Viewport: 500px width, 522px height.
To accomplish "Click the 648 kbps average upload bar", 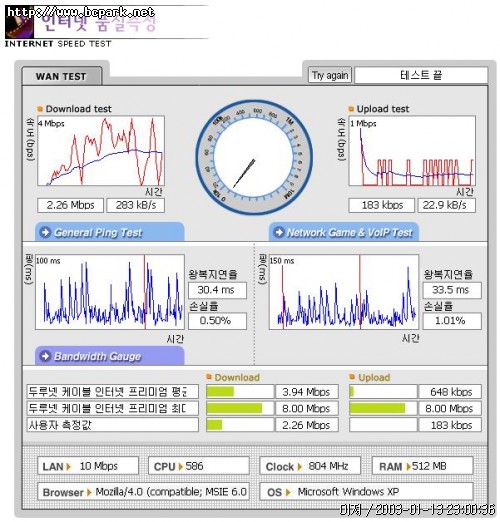I will click(x=383, y=392).
